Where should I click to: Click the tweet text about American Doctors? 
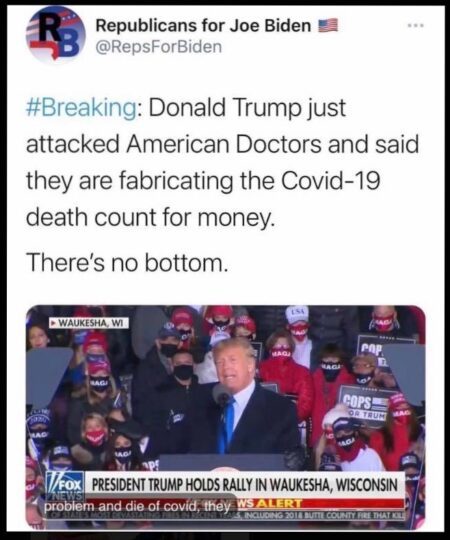click(x=222, y=162)
